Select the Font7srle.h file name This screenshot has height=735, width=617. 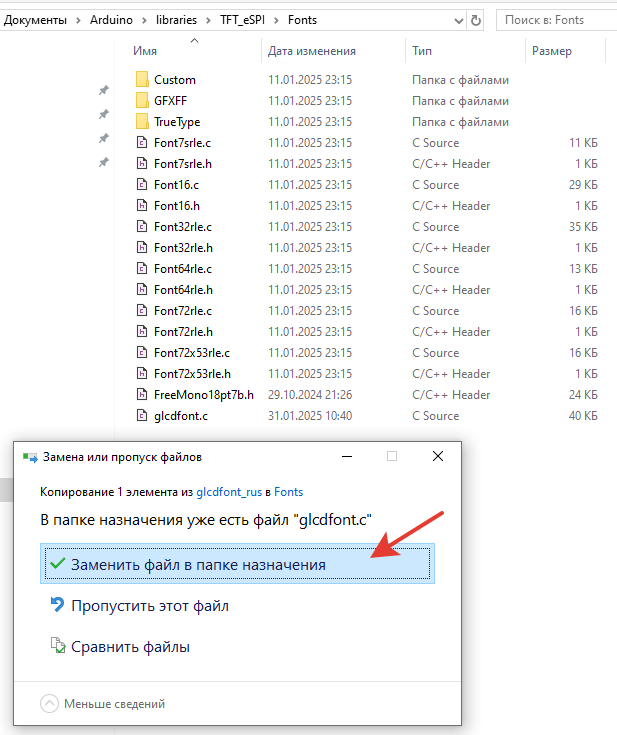click(183, 164)
